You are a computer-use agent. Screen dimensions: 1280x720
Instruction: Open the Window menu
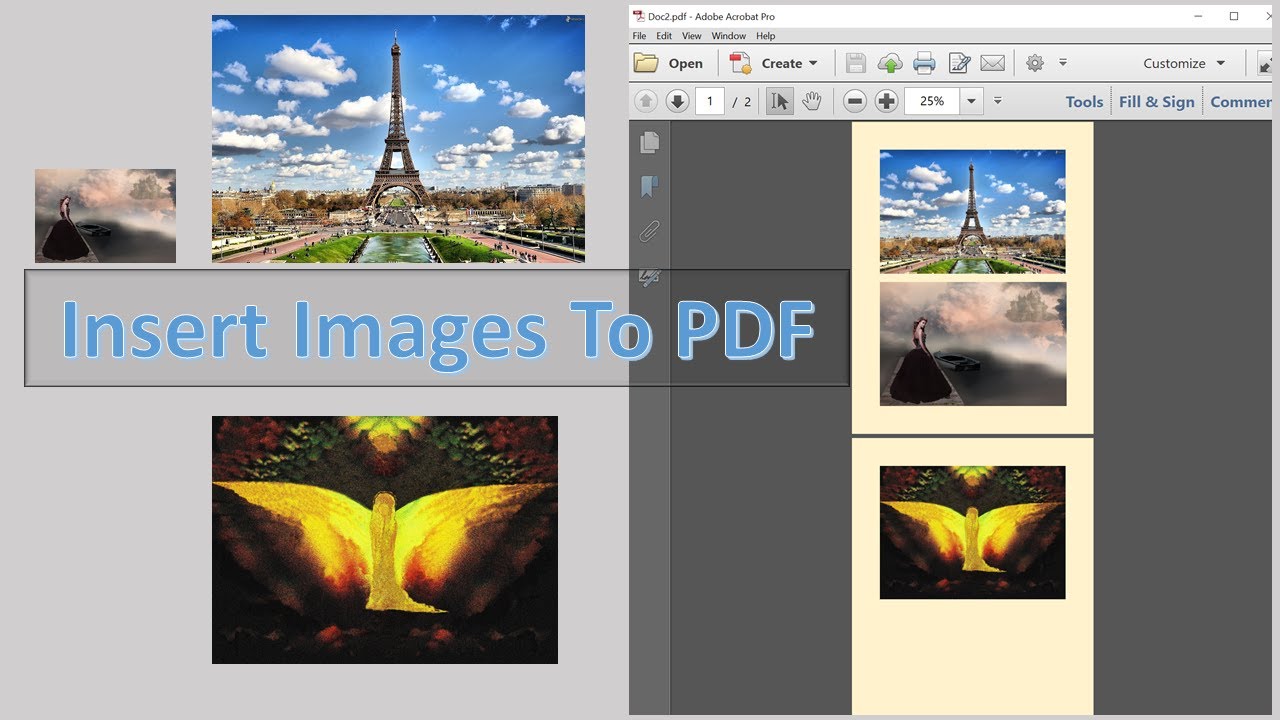click(729, 36)
